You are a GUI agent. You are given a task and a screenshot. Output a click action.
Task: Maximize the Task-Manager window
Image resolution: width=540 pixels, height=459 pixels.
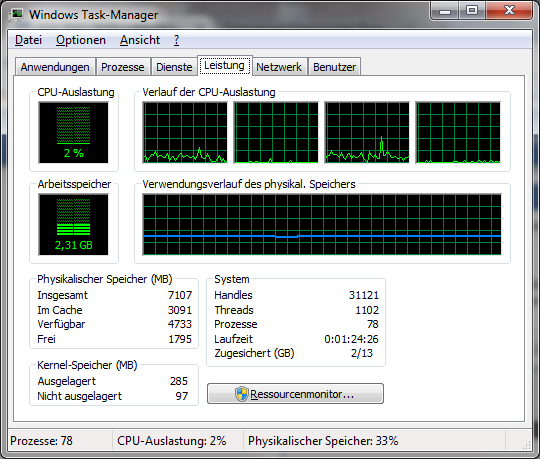[472, 11]
